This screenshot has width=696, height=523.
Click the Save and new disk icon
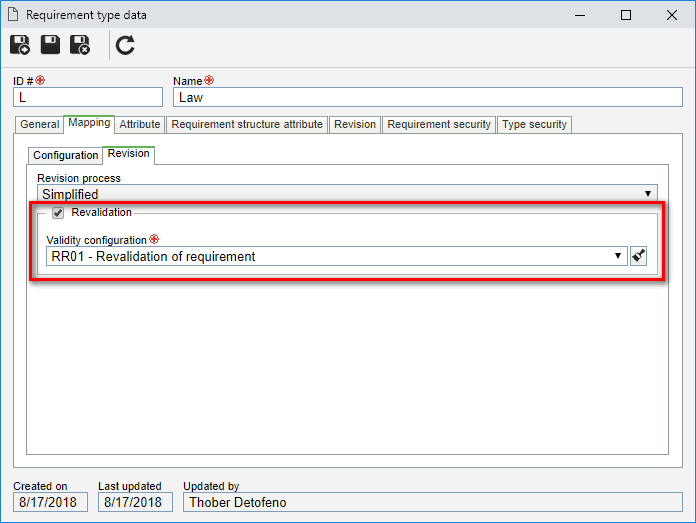[x=20, y=45]
